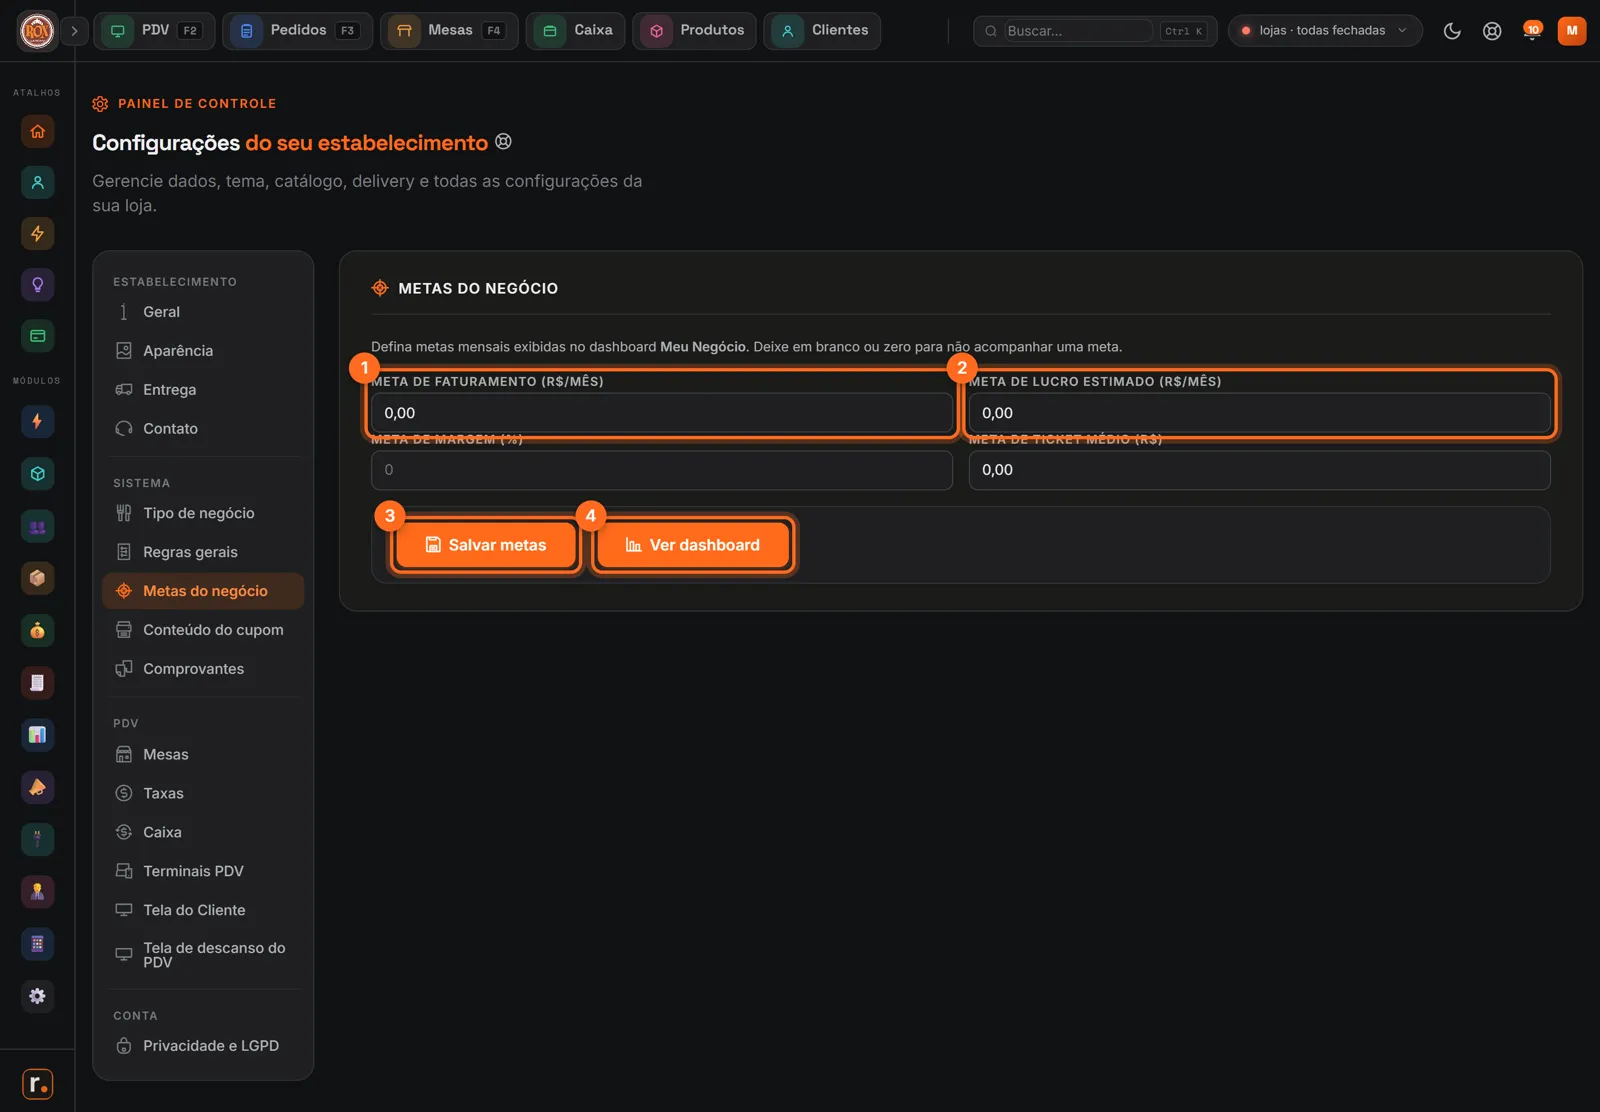Click the Salvar metas button
Viewport: 1600px width, 1112px height.
point(486,545)
